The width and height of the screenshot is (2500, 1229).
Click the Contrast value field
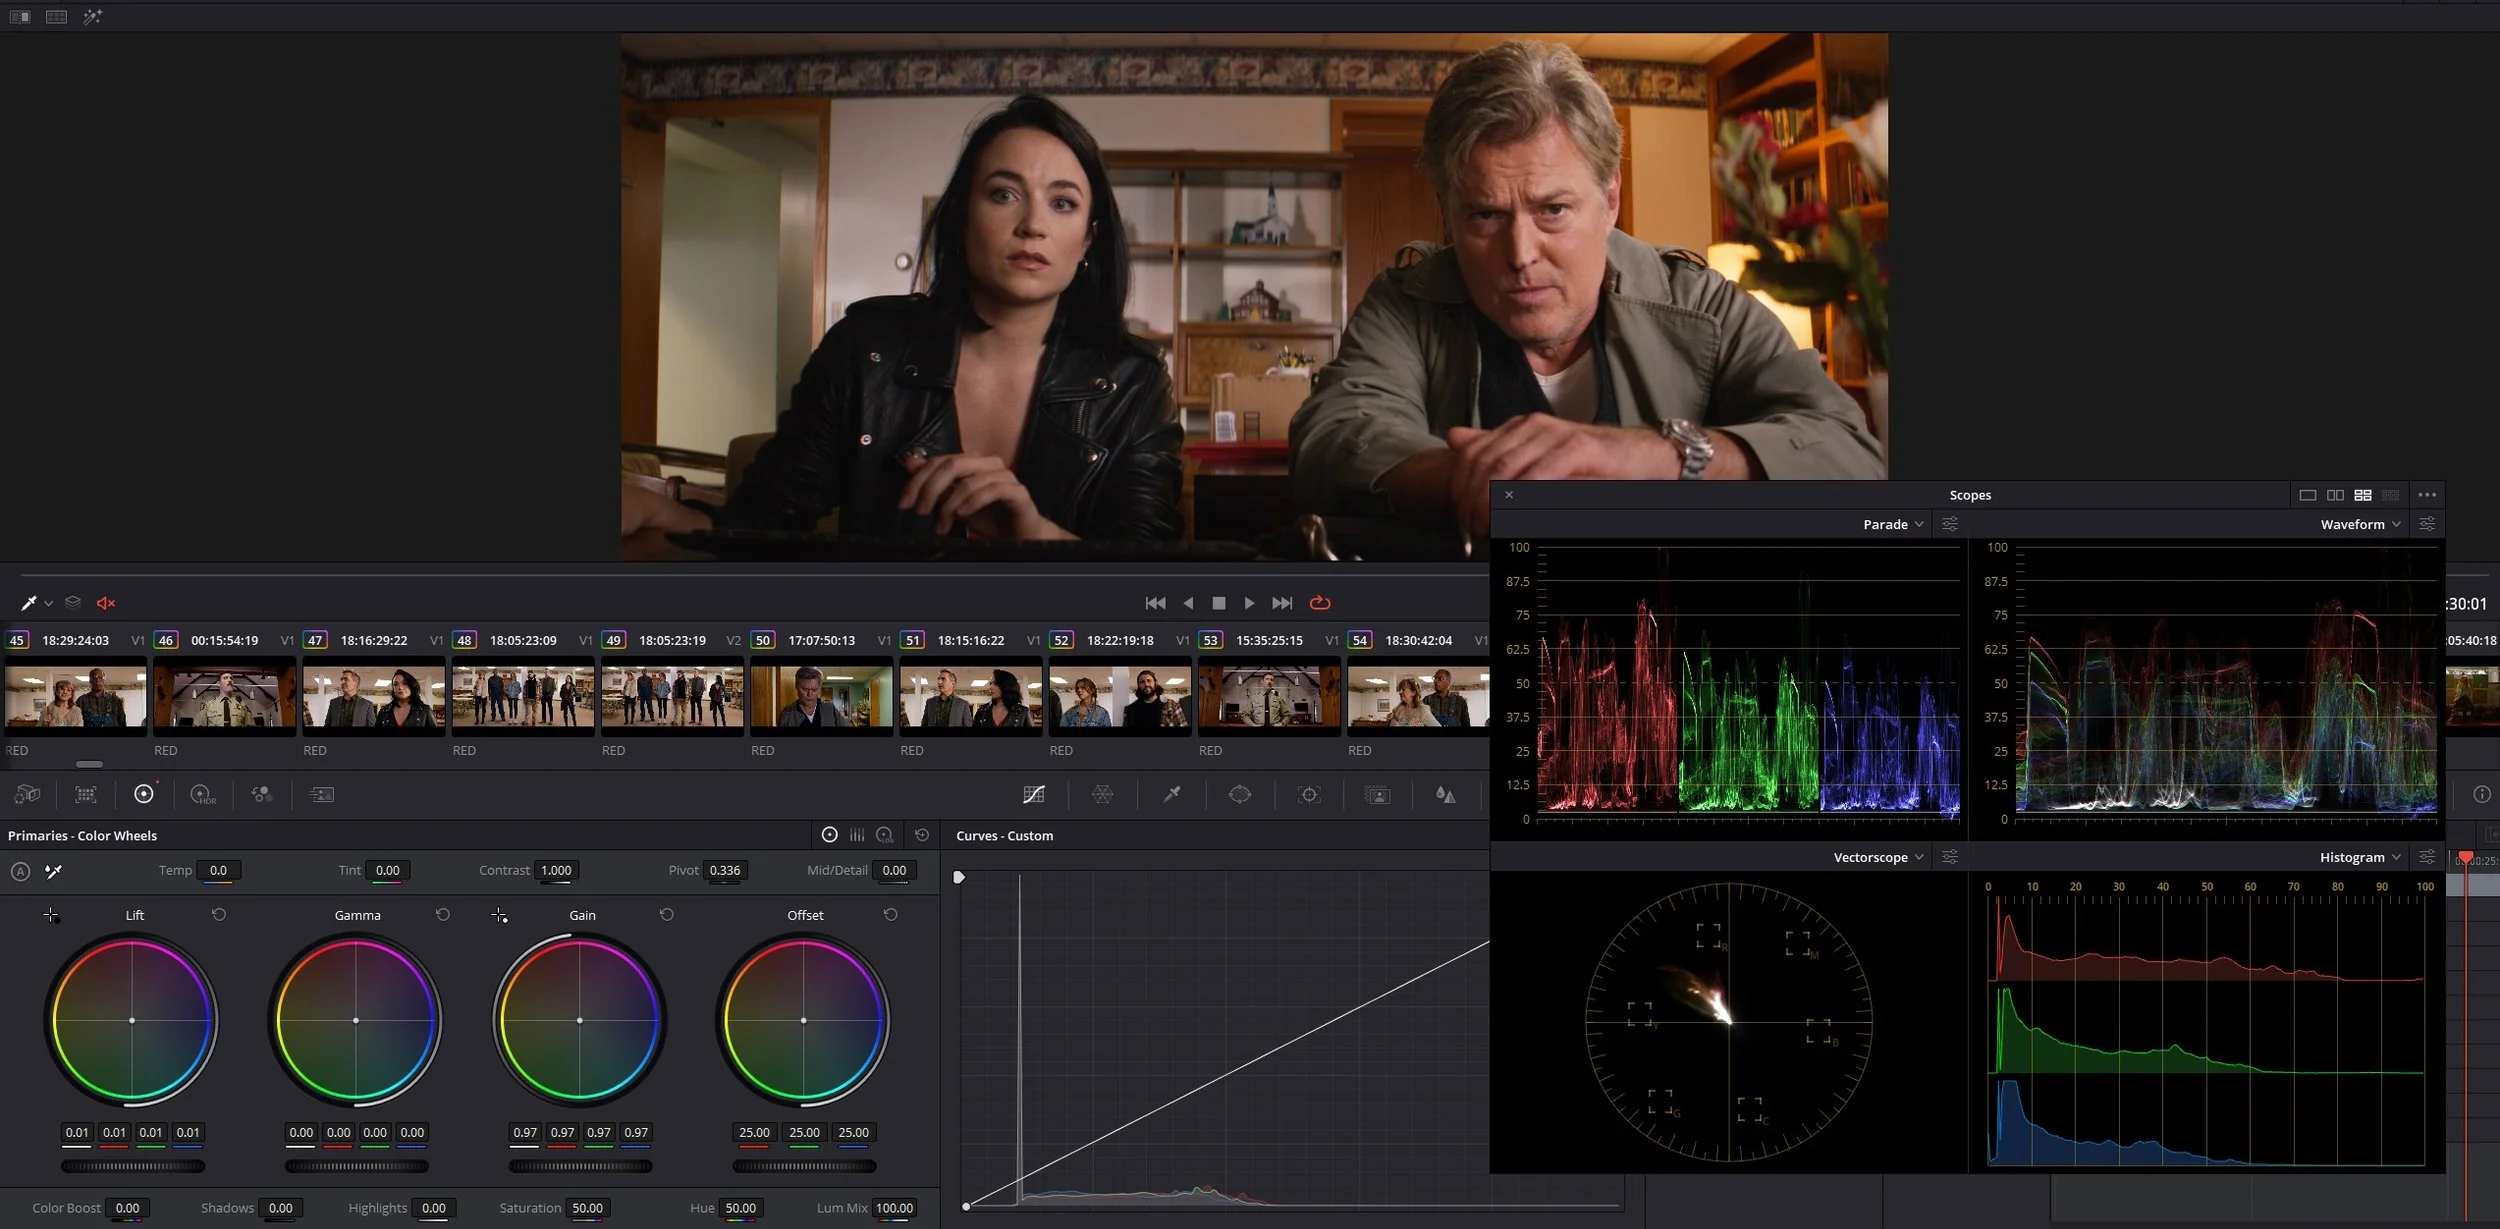tap(556, 871)
